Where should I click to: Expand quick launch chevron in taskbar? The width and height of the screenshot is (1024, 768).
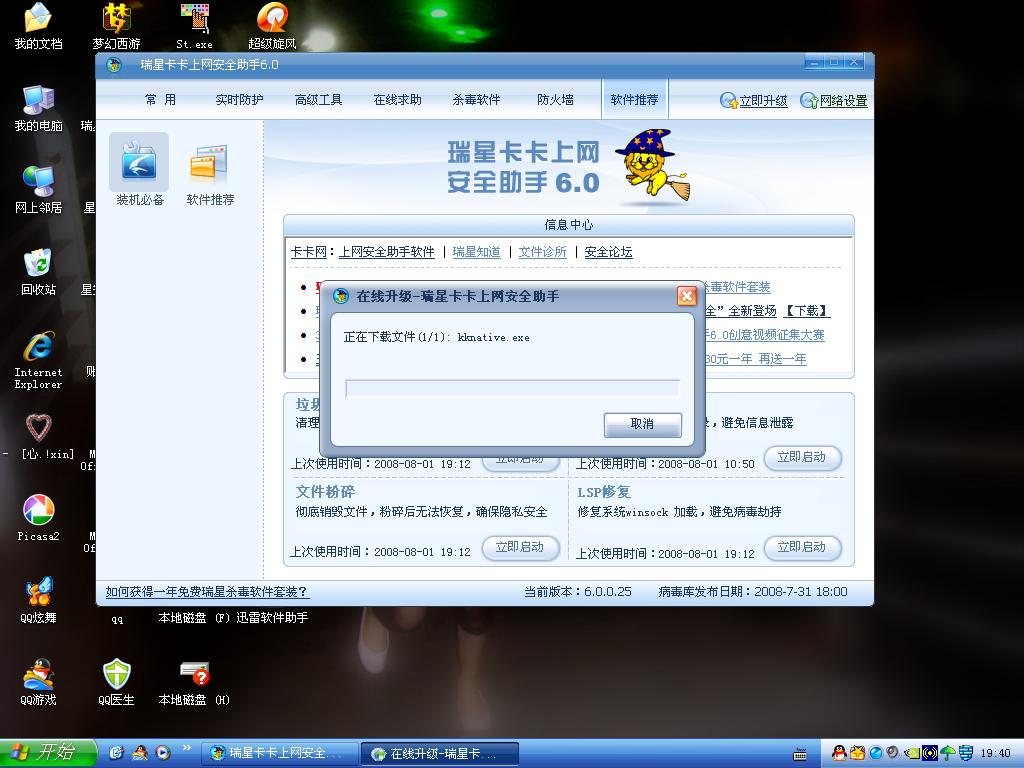186,748
